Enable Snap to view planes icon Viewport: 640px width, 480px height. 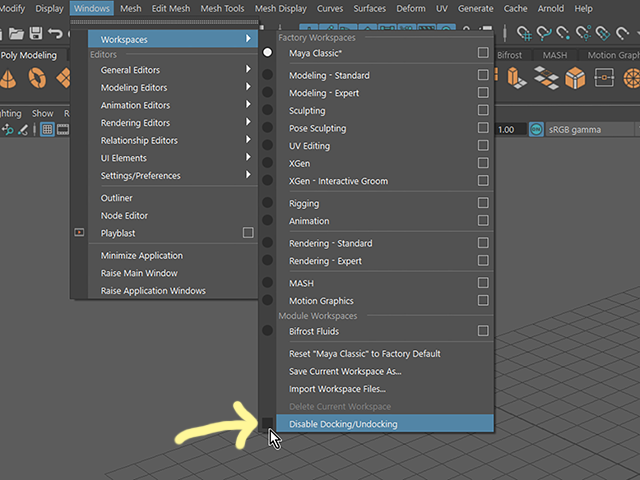(603, 33)
